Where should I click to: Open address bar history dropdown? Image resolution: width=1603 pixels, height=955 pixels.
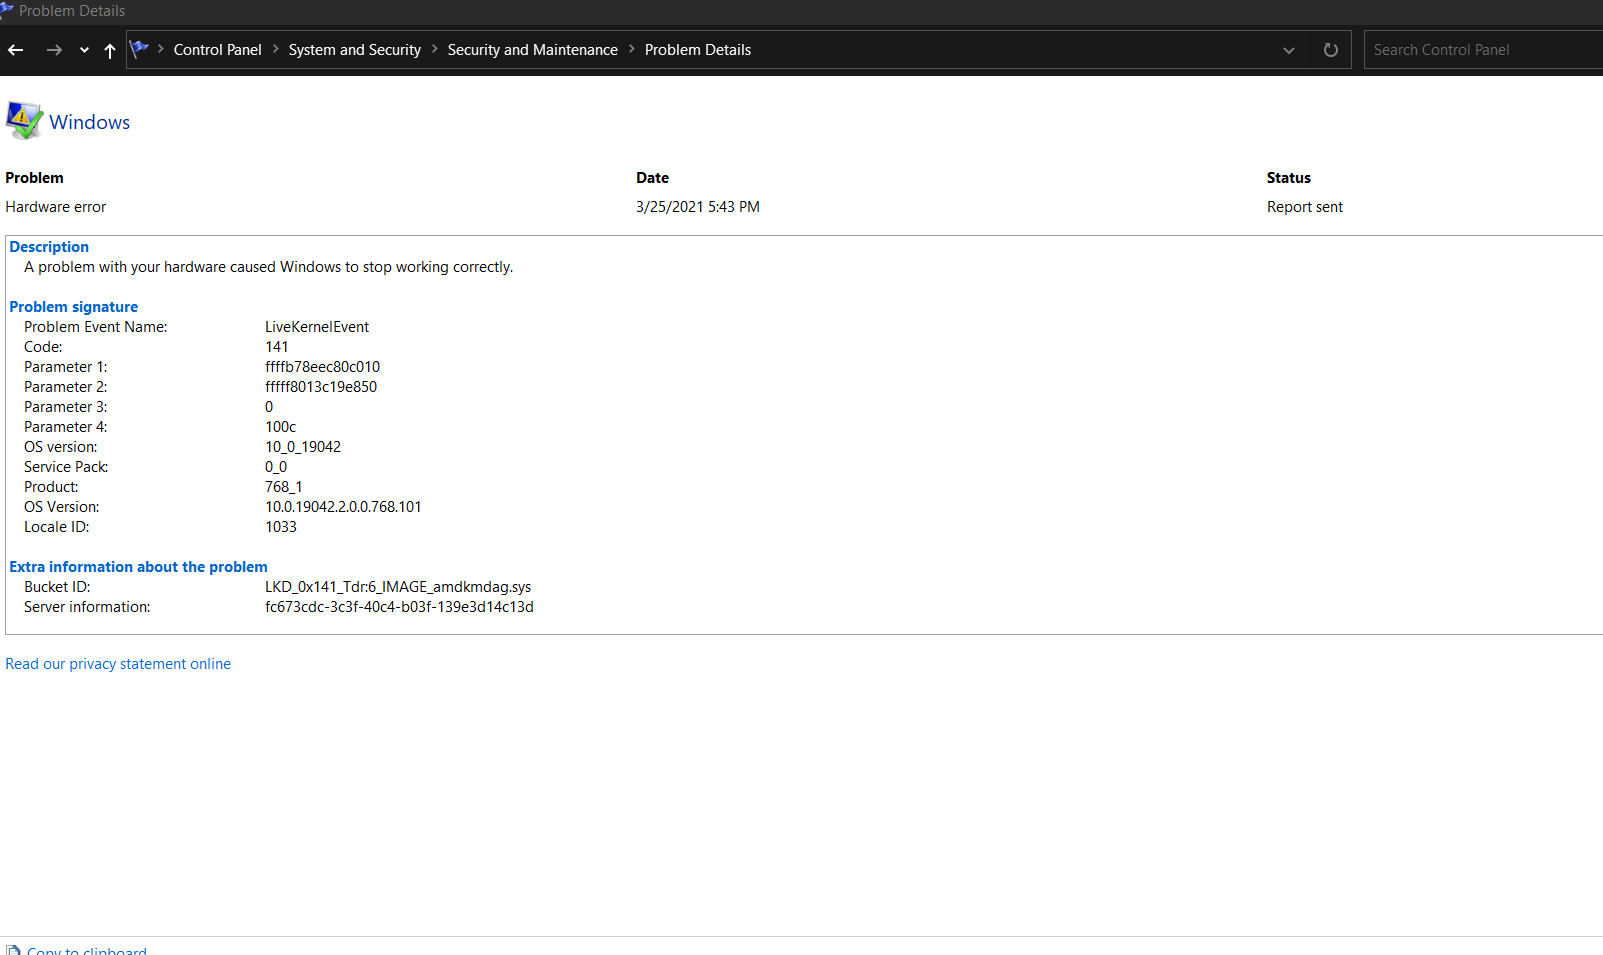tap(1289, 50)
